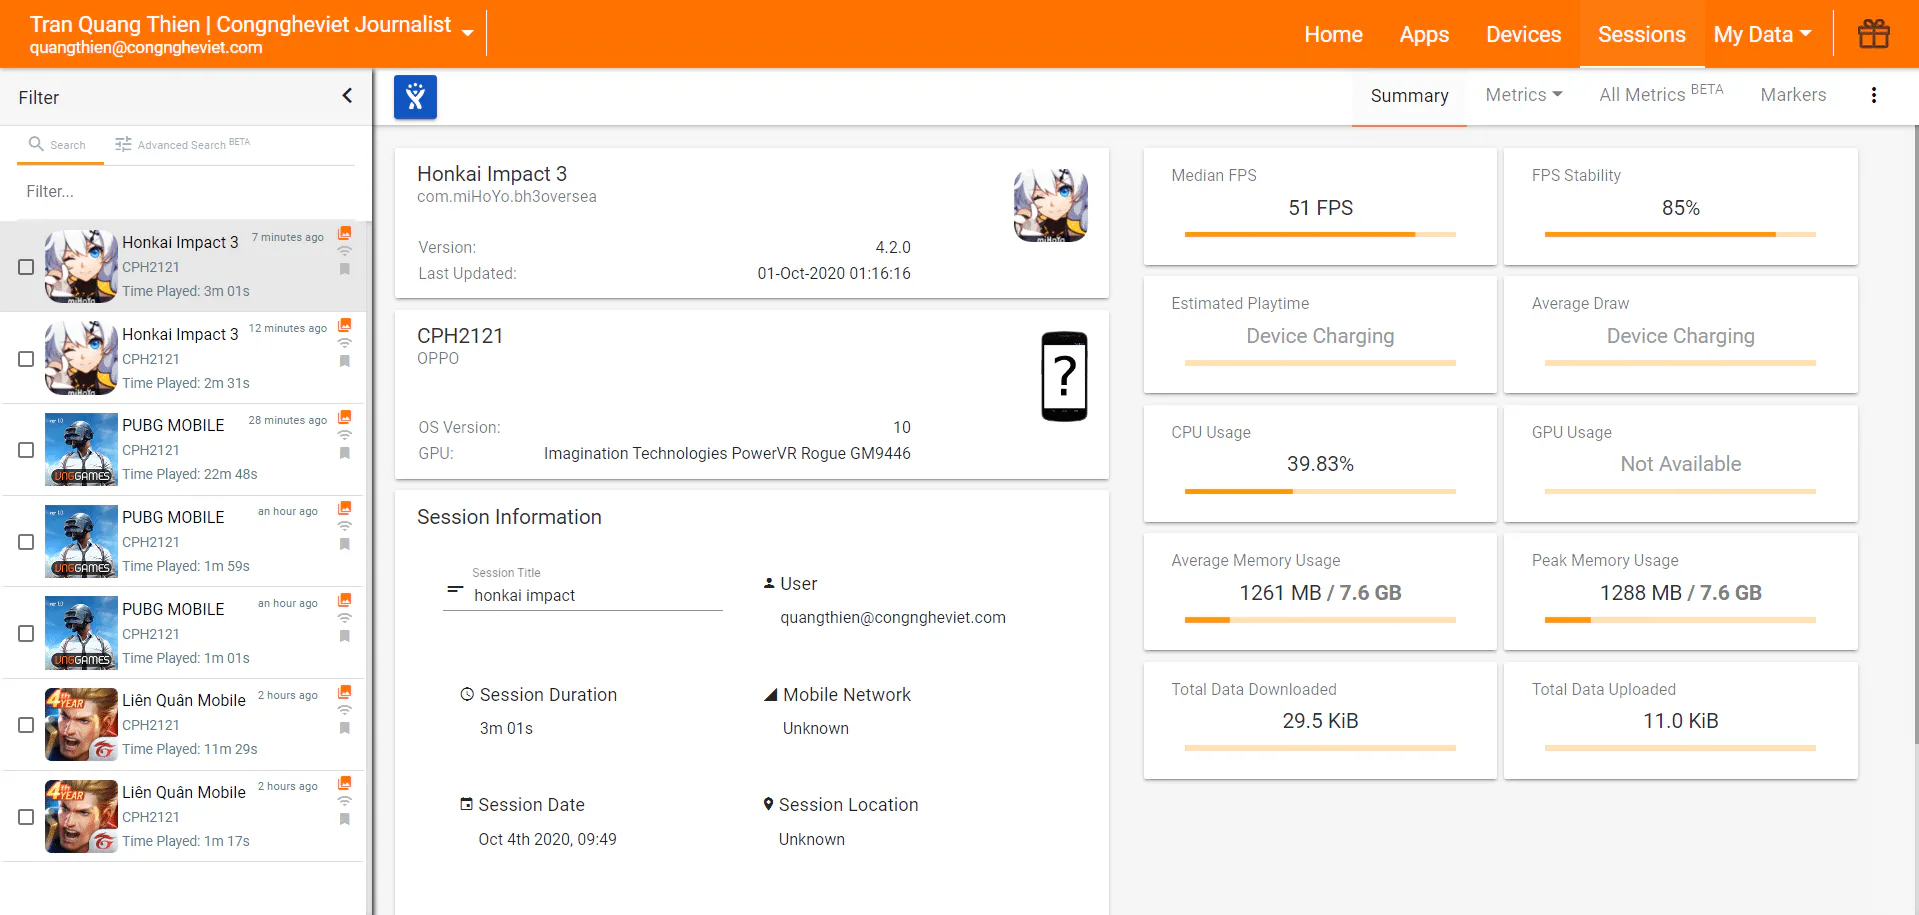Click the orange screenshot icon for the 7 minutes ago session
Viewport: 1919px width, 915px height.
(345, 233)
